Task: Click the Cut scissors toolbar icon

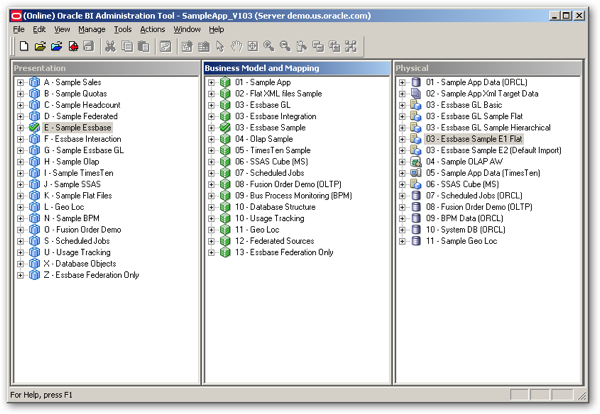Action: point(110,46)
